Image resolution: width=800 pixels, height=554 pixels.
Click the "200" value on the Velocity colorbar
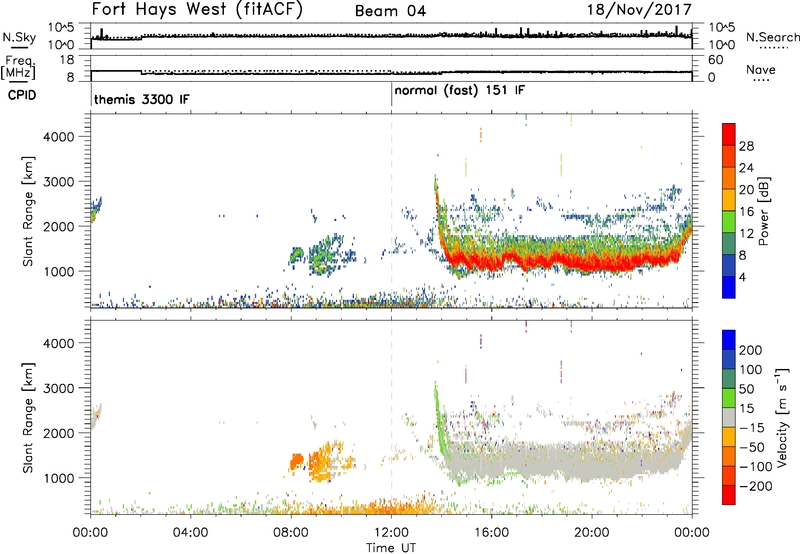[x=751, y=350]
